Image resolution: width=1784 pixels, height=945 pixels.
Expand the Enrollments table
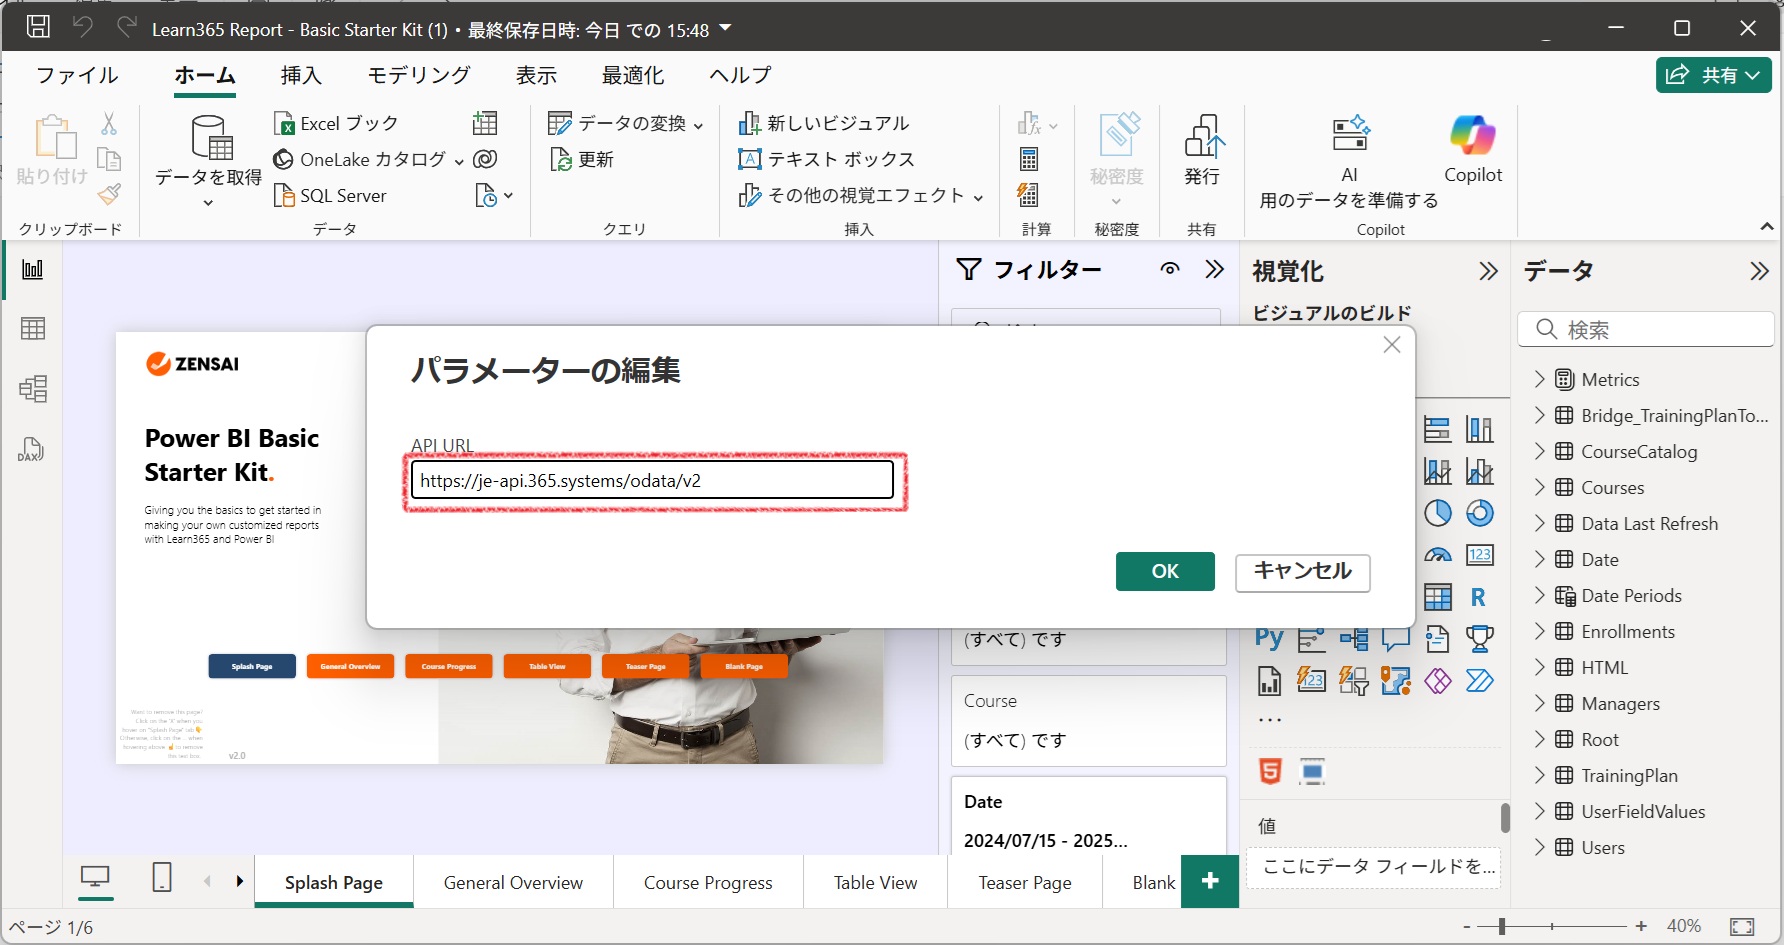pyautogui.click(x=1539, y=631)
